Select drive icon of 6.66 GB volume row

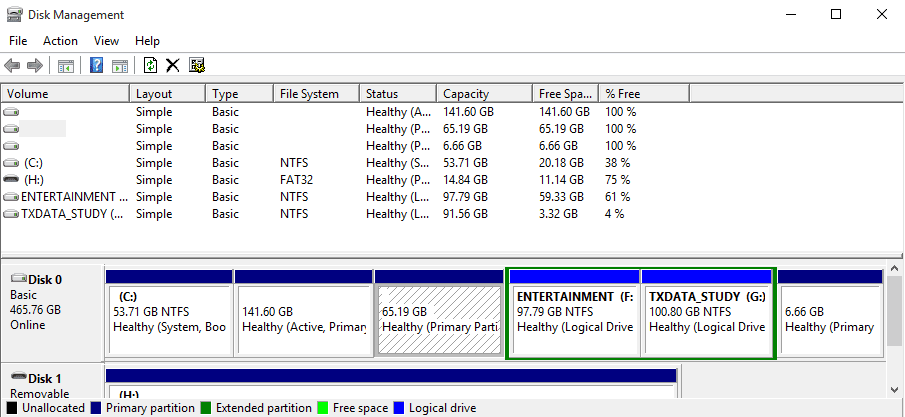coord(11,146)
